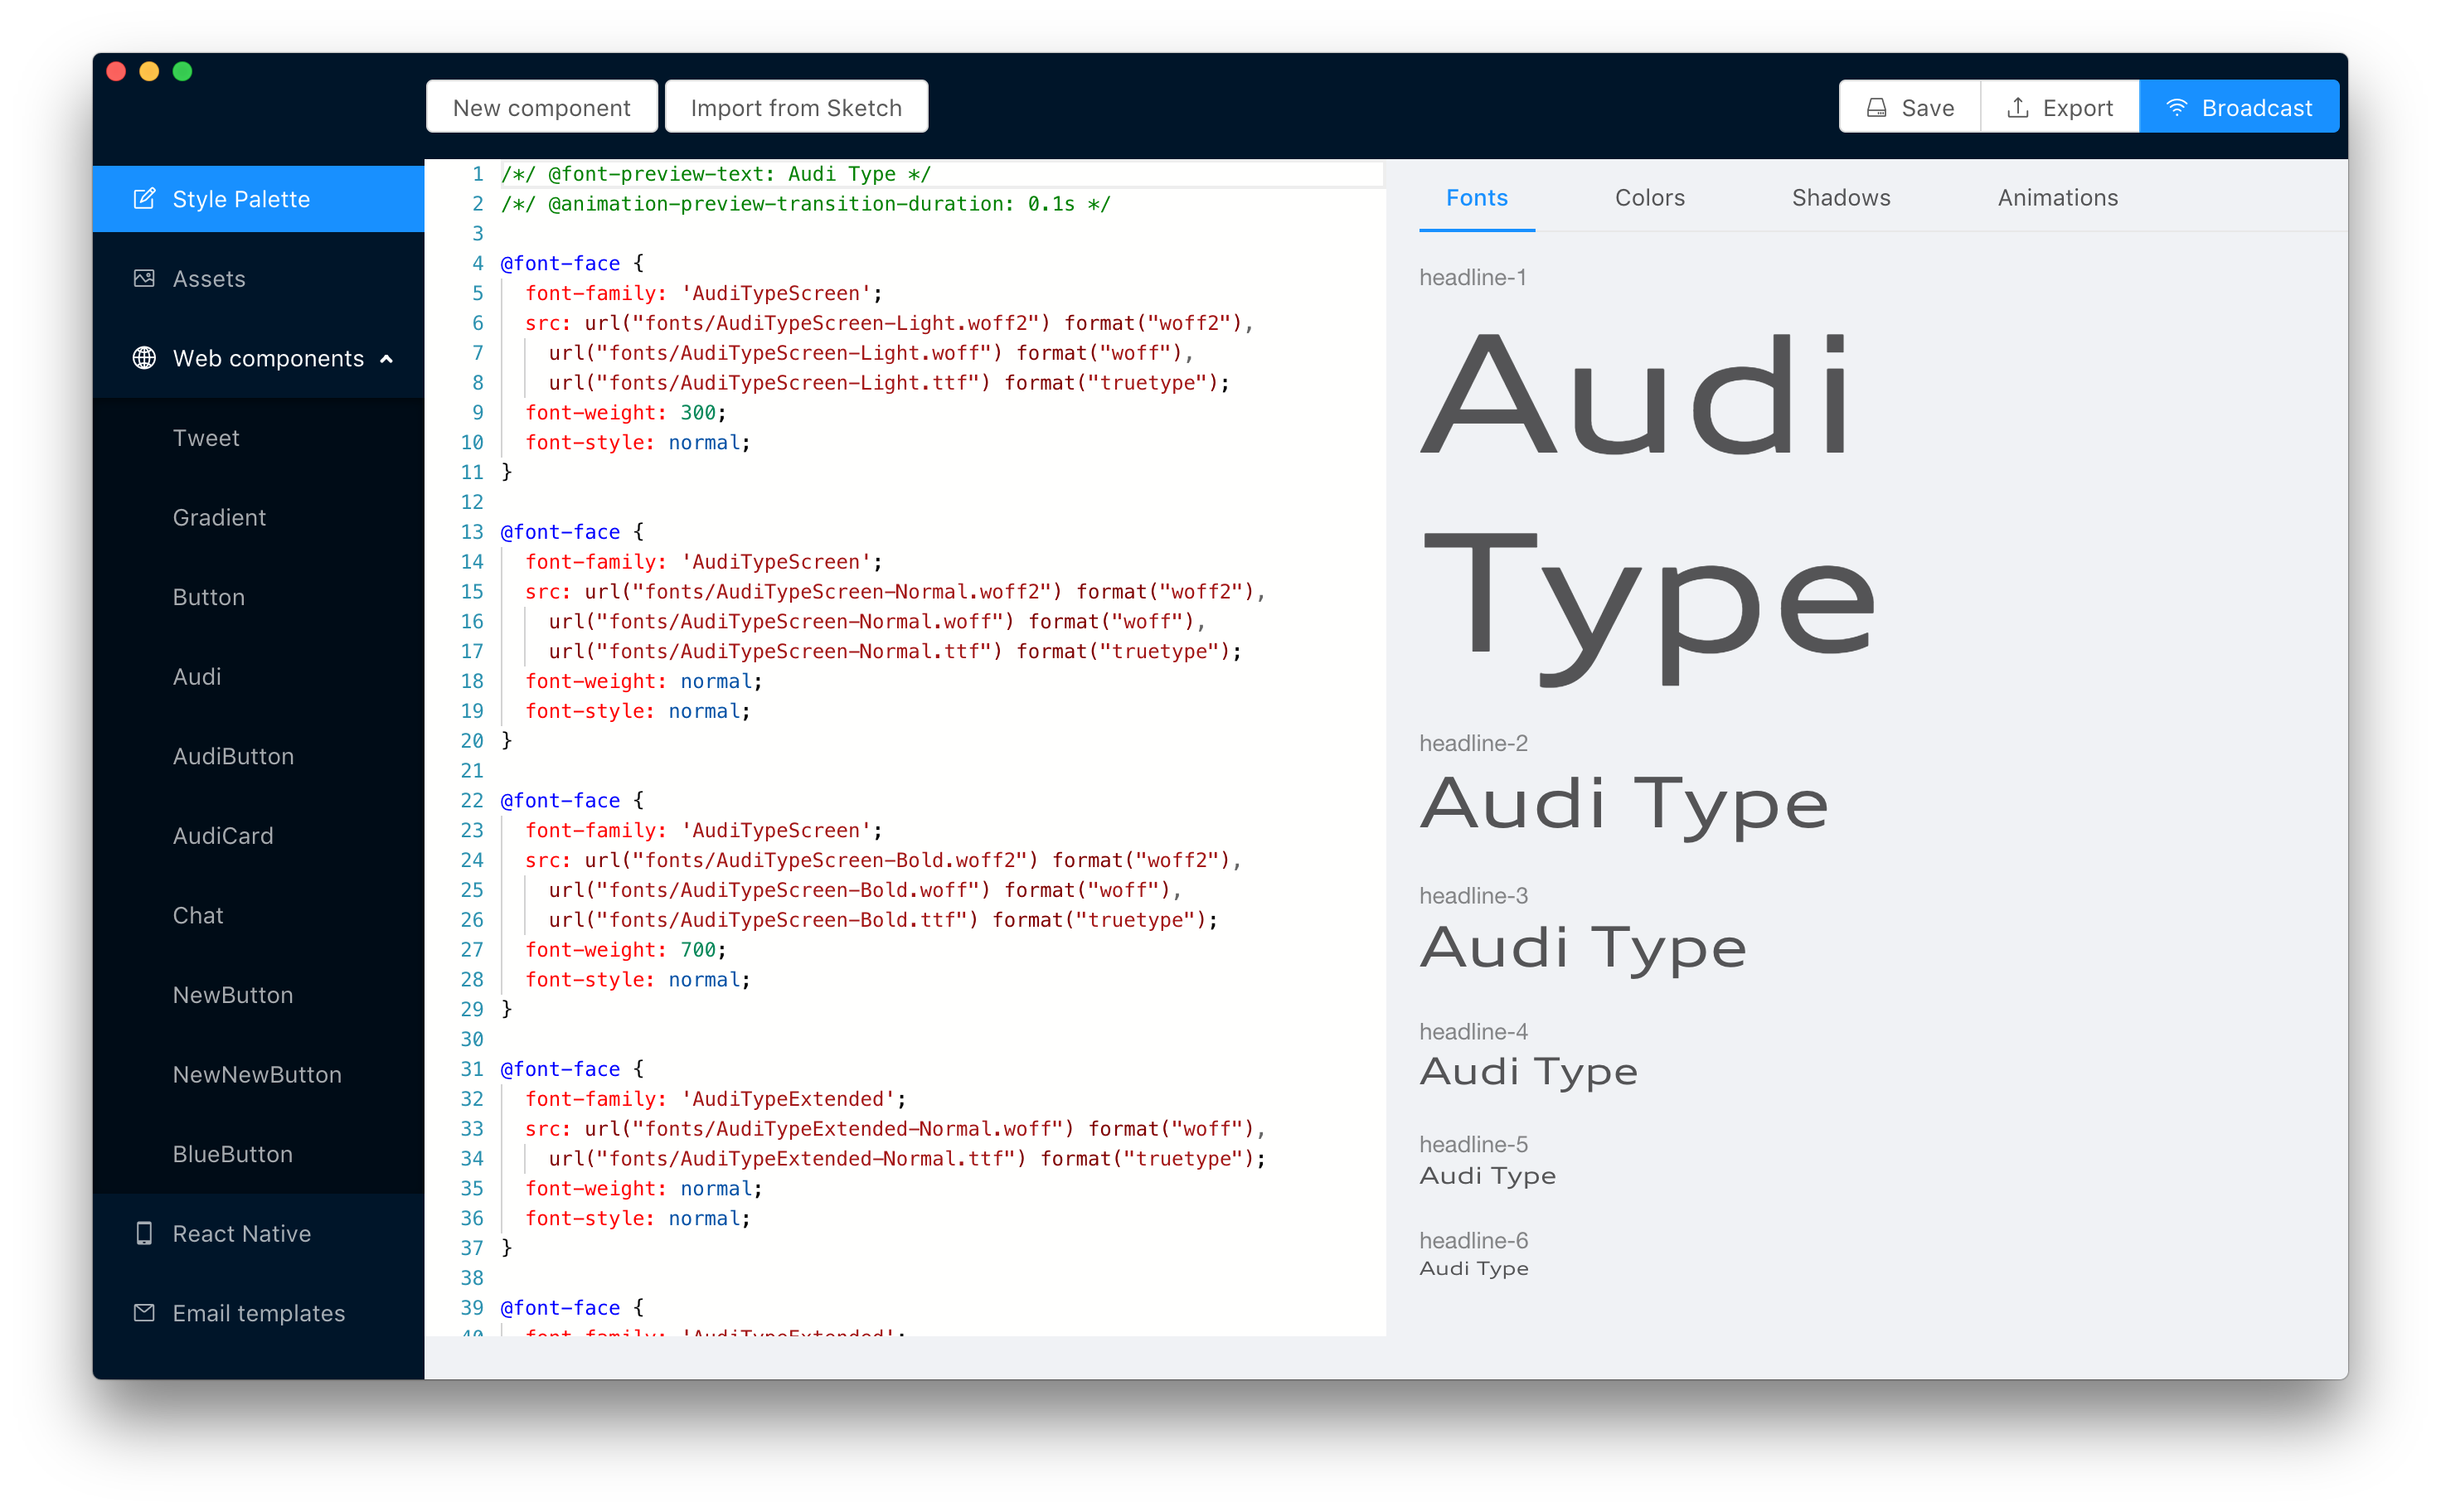Open the Chat component

258,915
